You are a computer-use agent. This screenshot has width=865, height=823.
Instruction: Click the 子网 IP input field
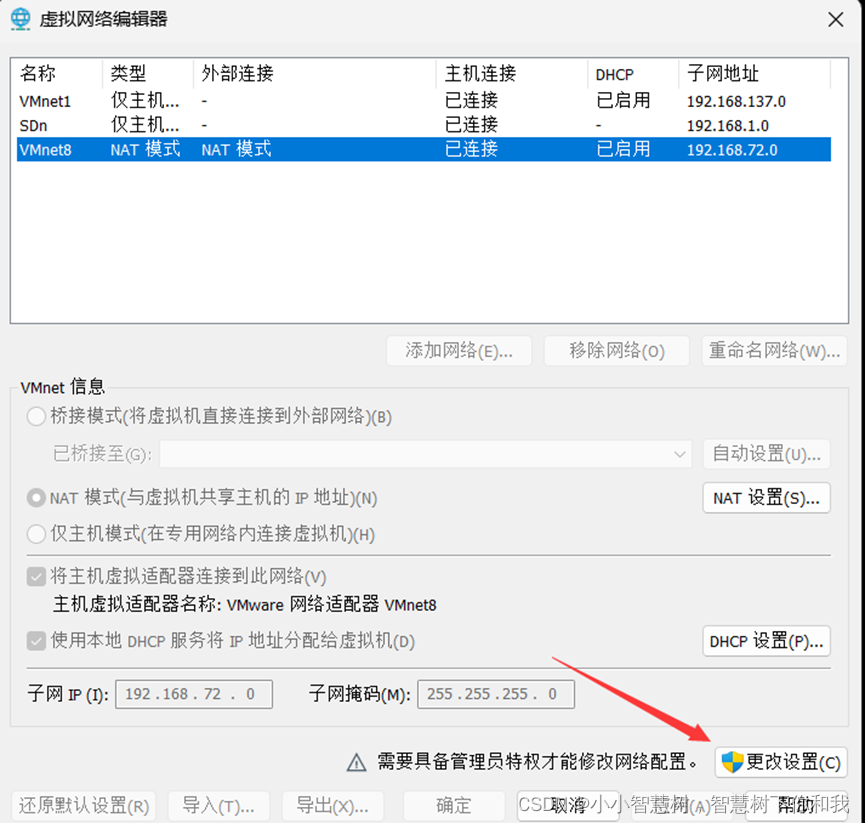pyautogui.click(x=194, y=694)
